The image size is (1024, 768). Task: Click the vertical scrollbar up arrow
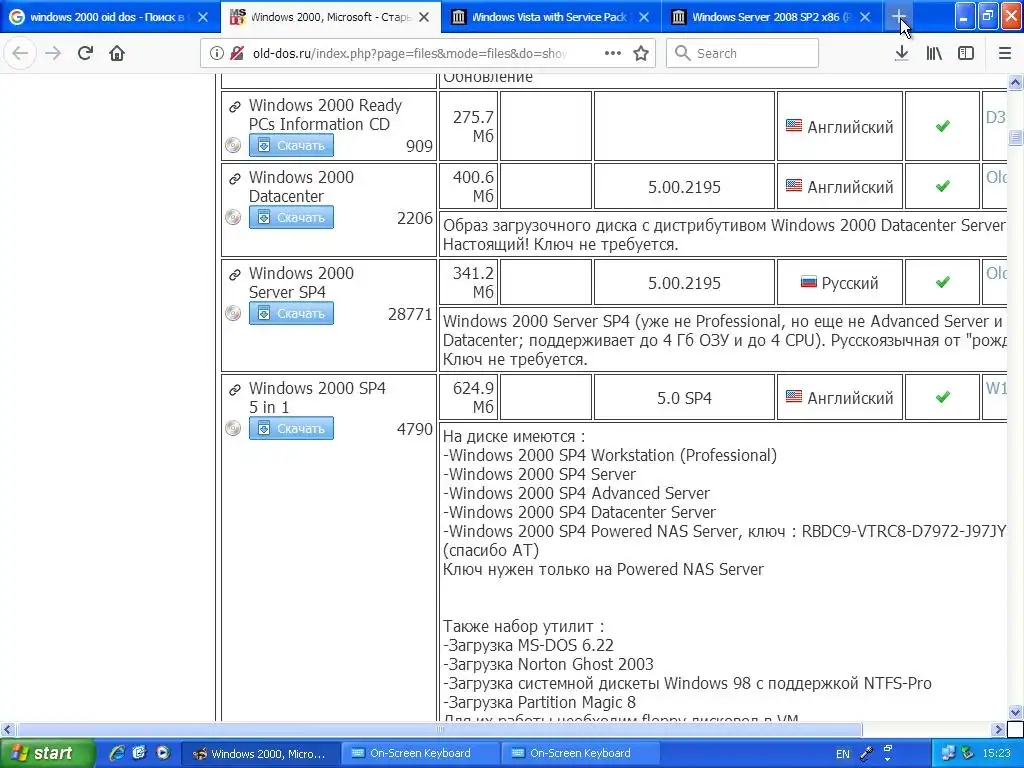(1015, 82)
